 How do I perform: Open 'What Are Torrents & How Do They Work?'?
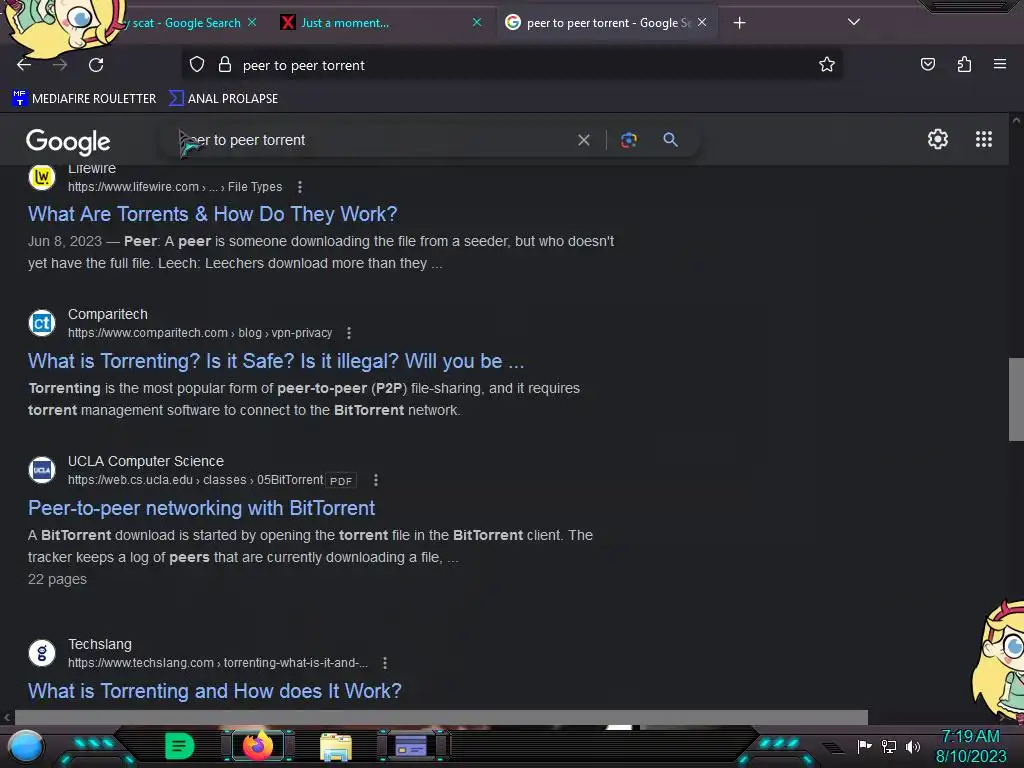(x=212, y=214)
